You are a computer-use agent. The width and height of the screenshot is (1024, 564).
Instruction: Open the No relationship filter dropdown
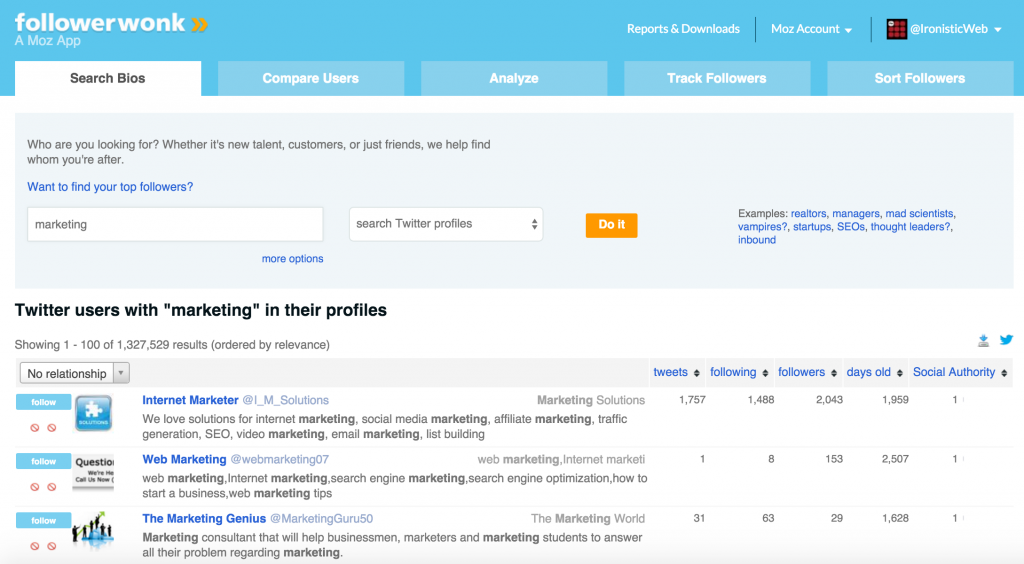[x=74, y=373]
